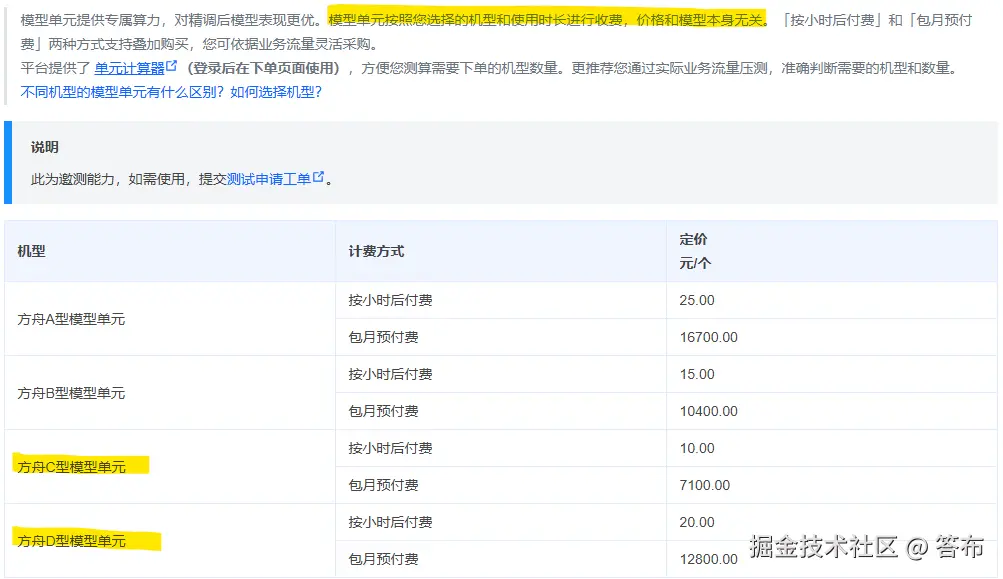Click the 定价 column header
This screenshot has height=579, width=1003.
(x=693, y=239)
